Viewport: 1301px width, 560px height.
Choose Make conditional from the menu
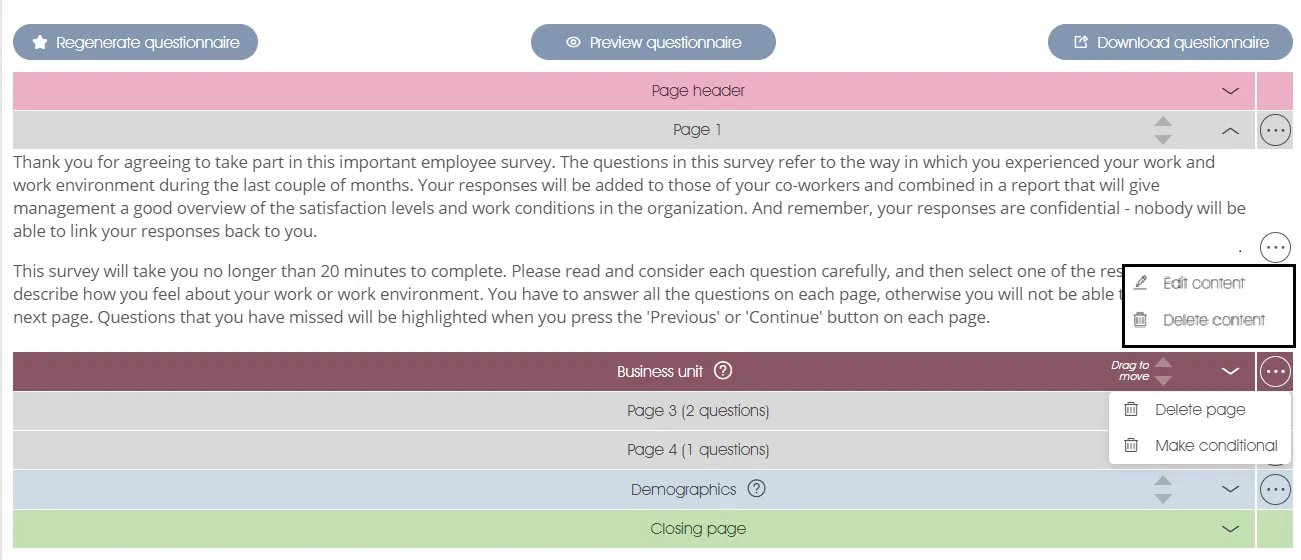tap(1215, 445)
